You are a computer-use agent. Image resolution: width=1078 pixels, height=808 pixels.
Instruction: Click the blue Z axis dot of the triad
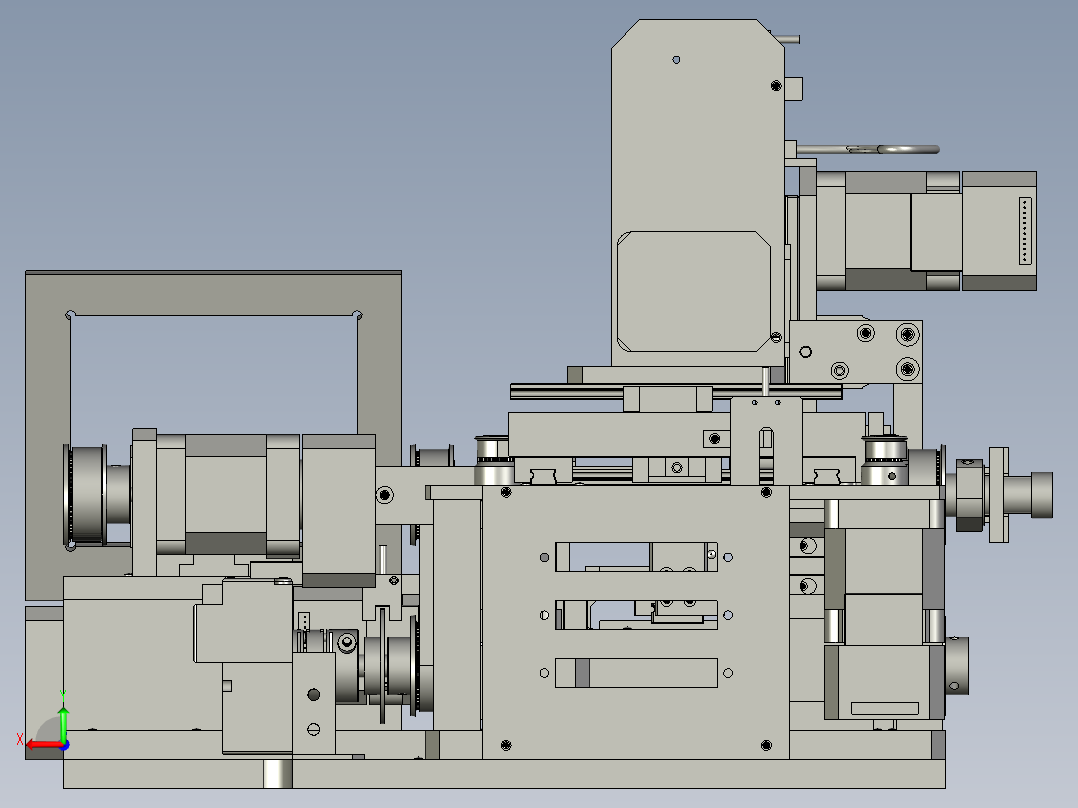point(65,745)
